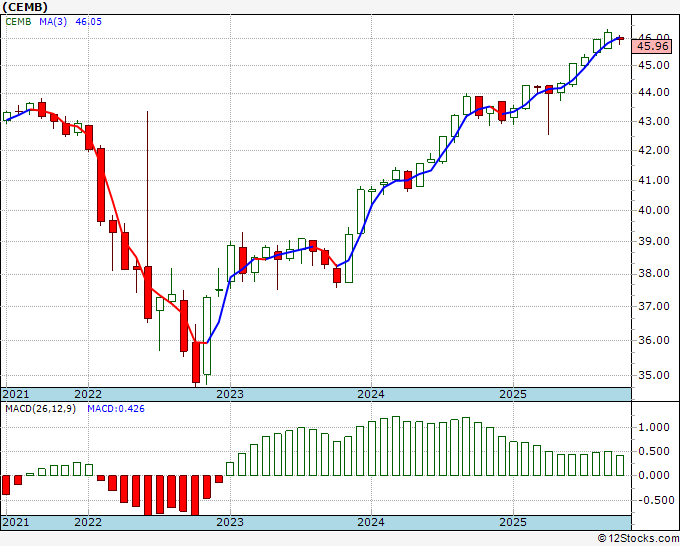
Task: Click the 37.00 price axis label
Action: point(654,307)
